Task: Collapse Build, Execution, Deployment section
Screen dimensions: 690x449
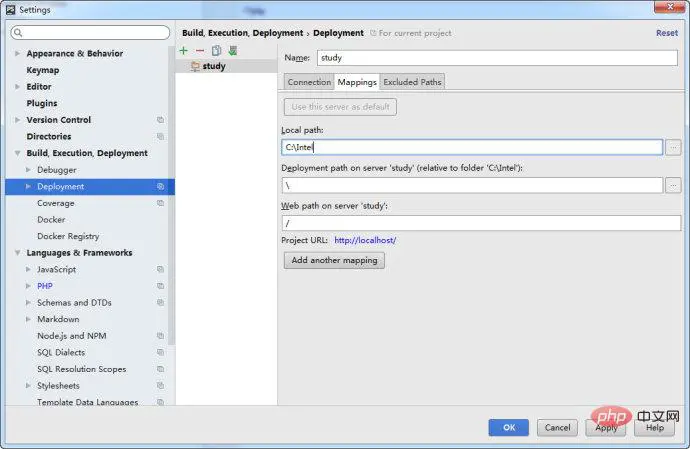Action: click(x=17, y=154)
